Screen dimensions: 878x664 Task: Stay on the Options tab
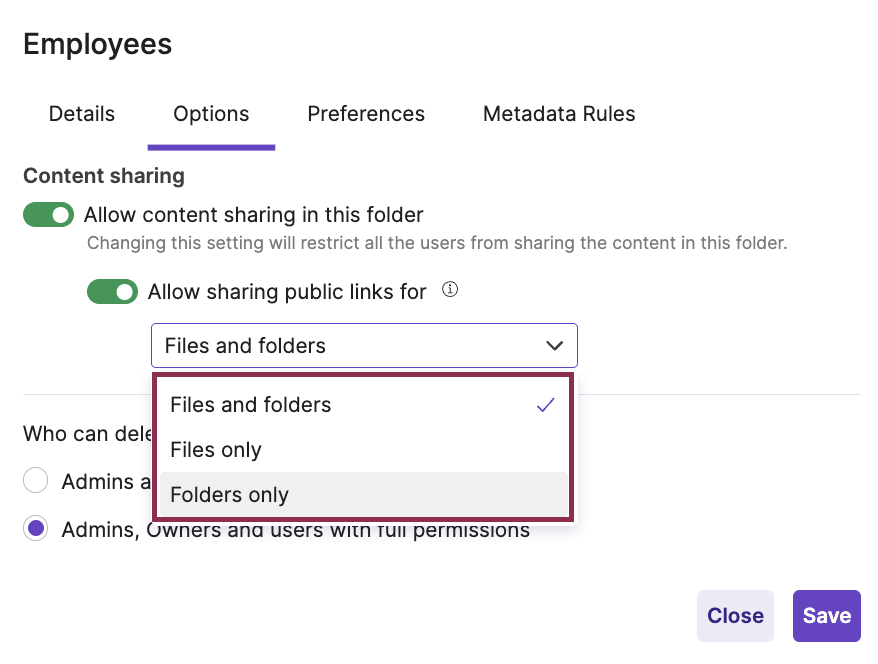[211, 114]
